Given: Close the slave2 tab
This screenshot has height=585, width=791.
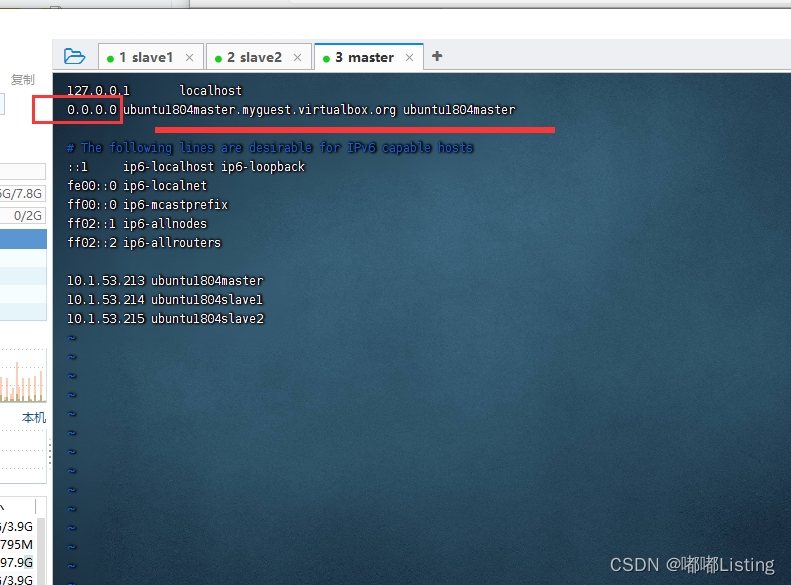Looking at the screenshot, I should click(298, 57).
